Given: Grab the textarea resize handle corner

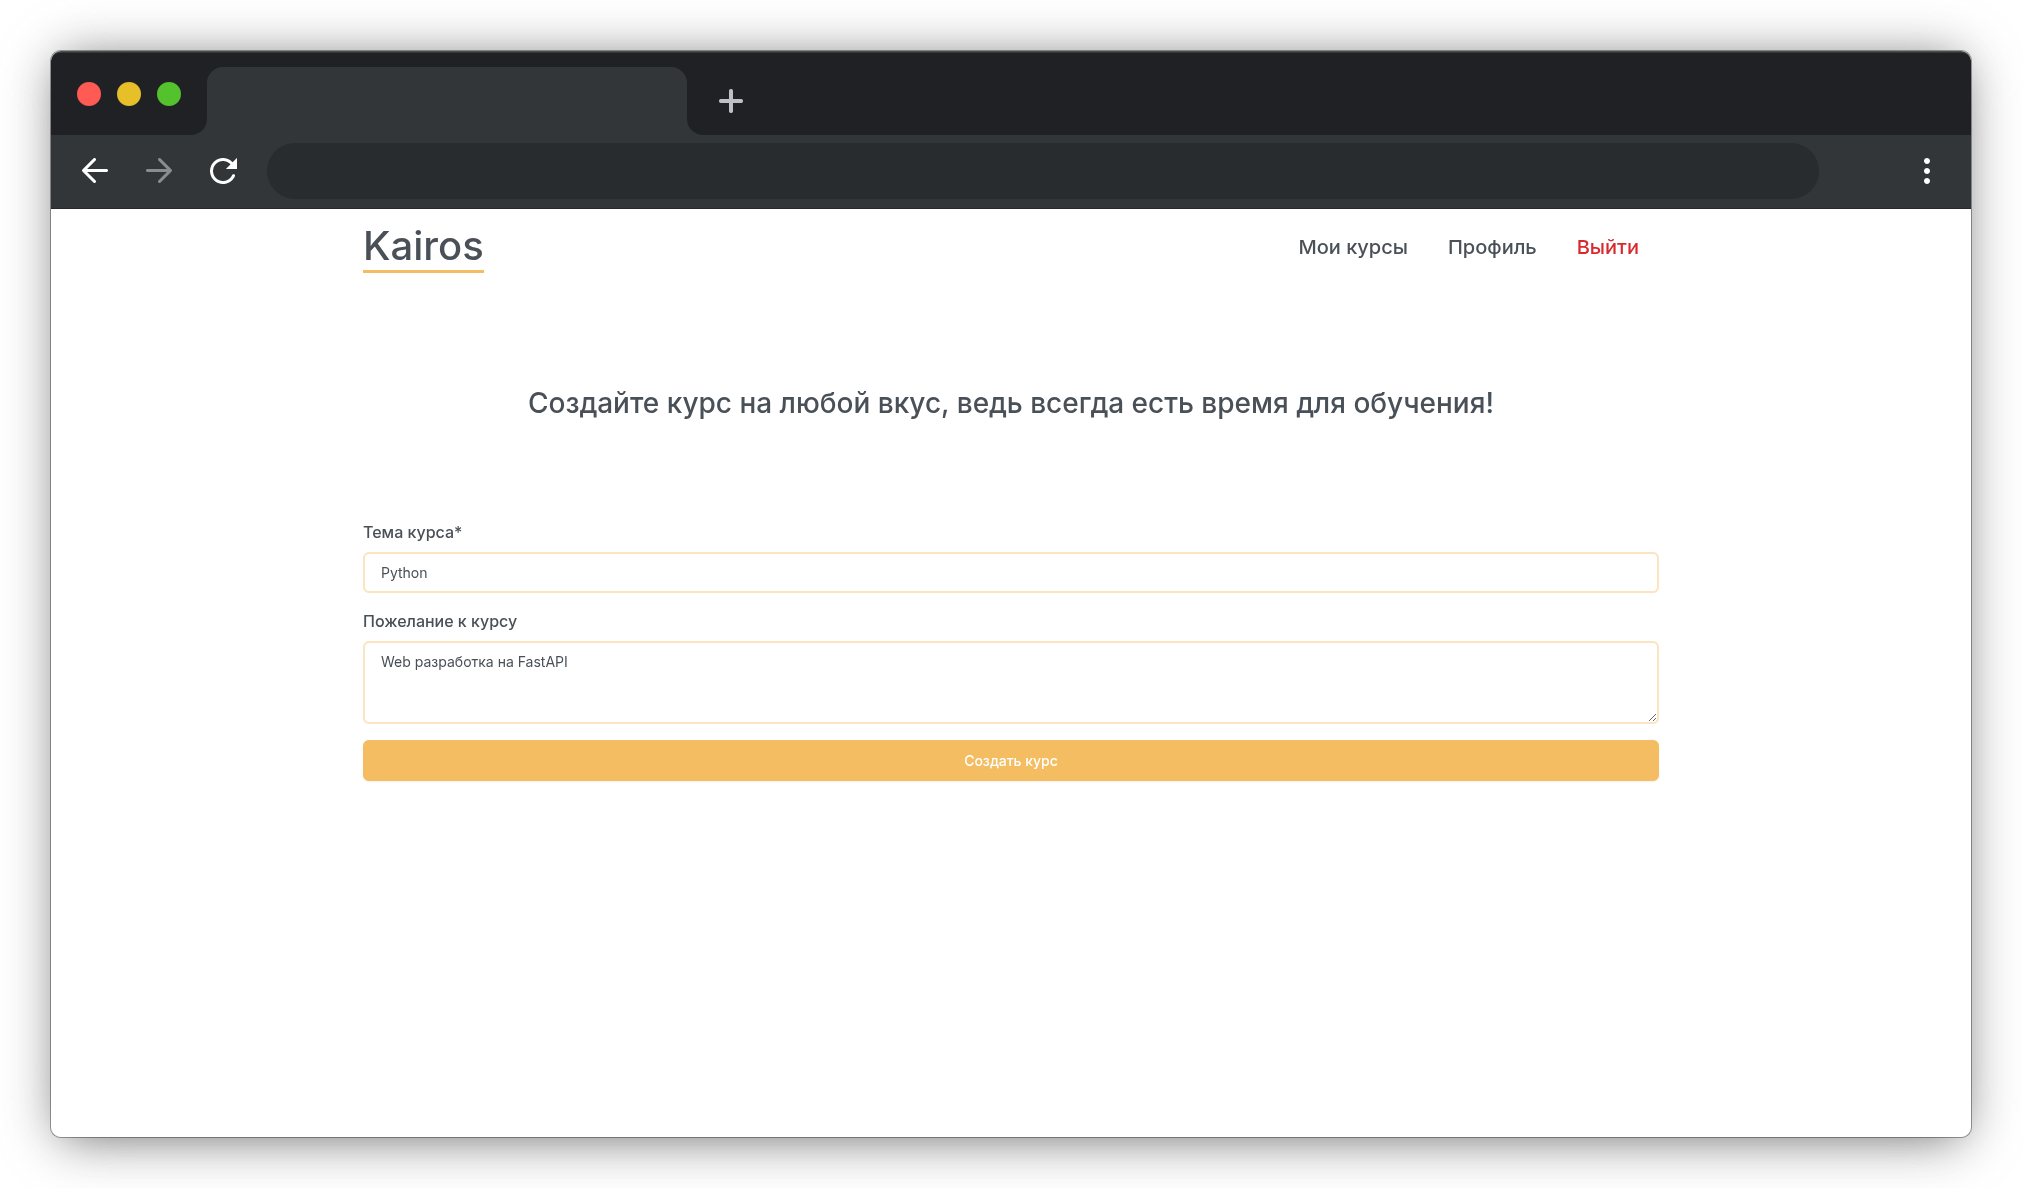Looking at the screenshot, I should pos(1652,716).
